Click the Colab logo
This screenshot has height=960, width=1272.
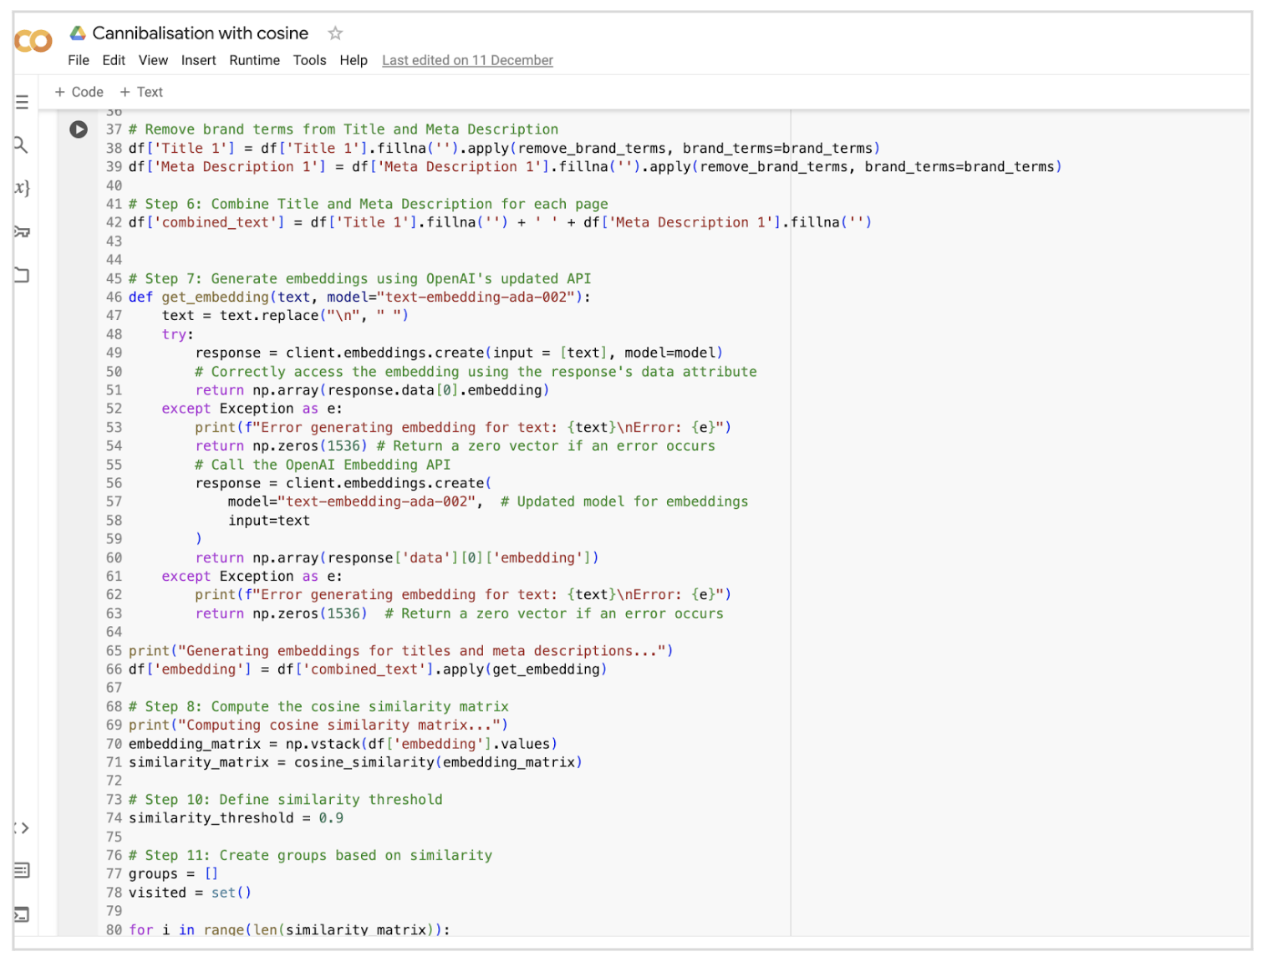pyautogui.click(x=32, y=41)
